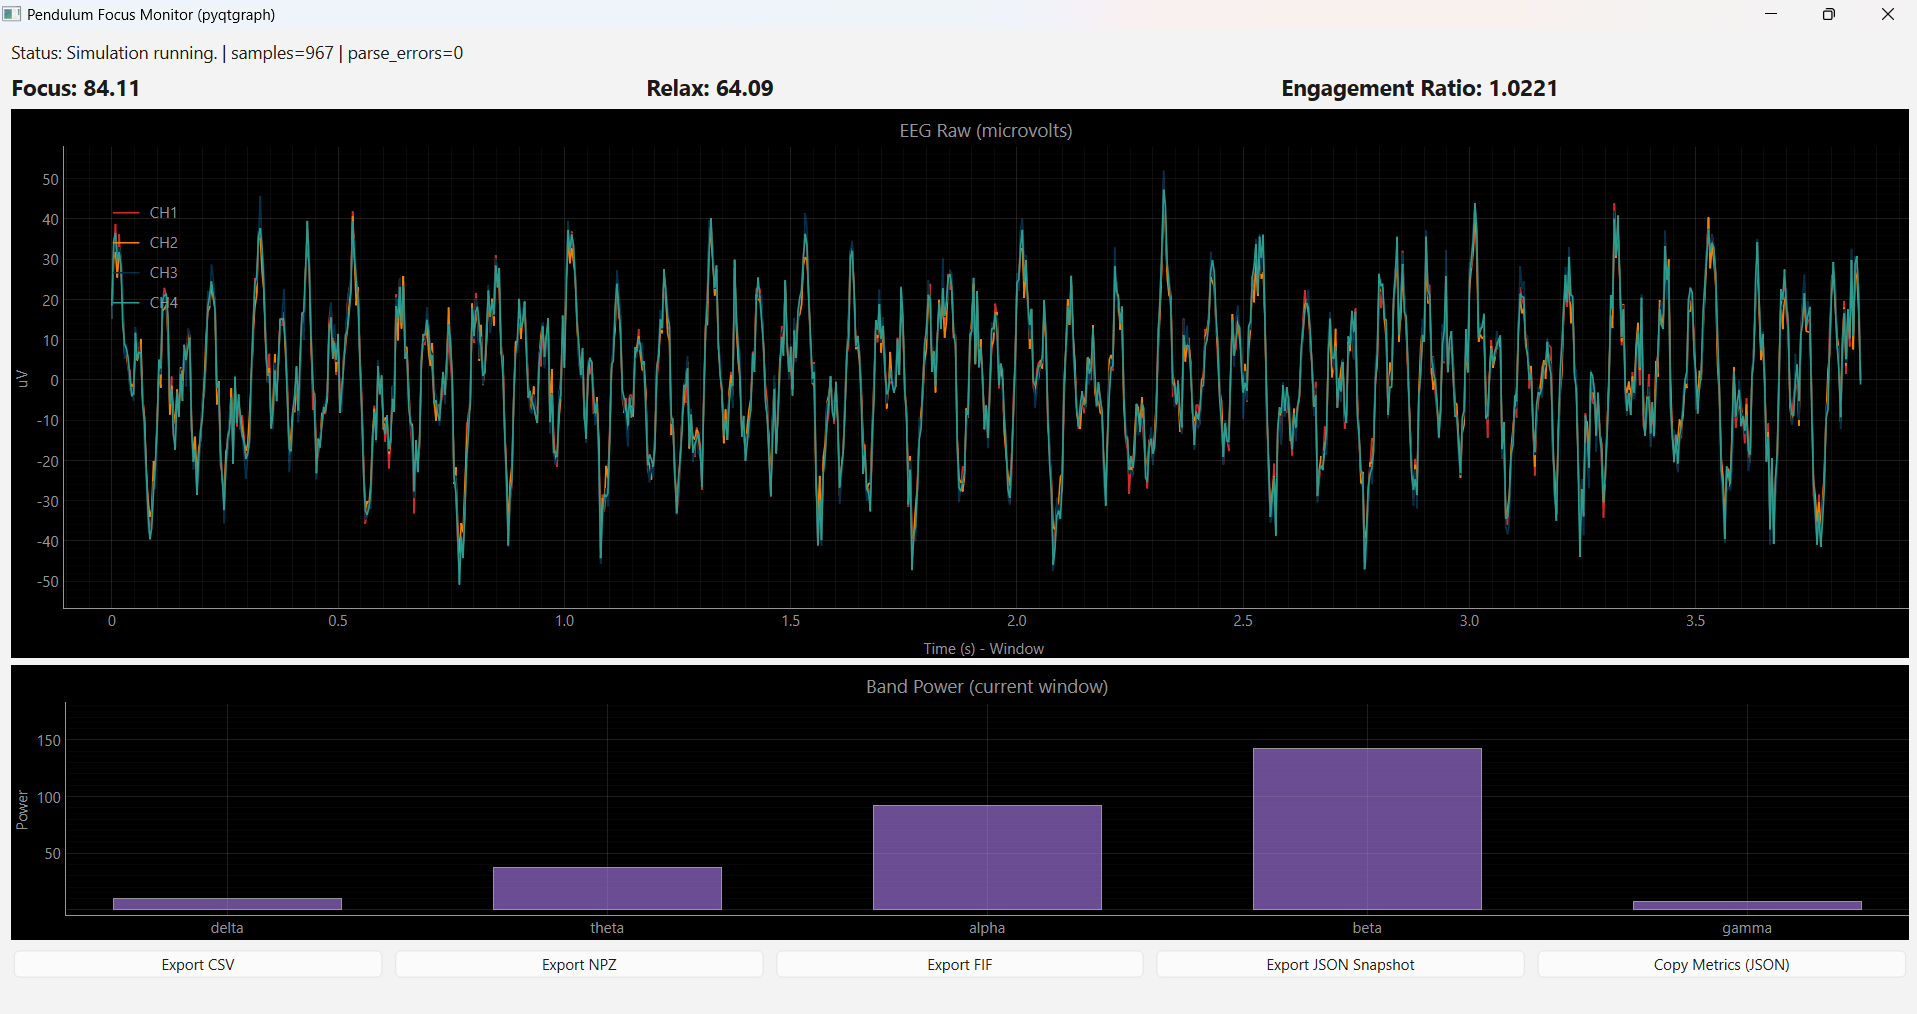The width and height of the screenshot is (1917, 1014).
Task: Copy Metrics (JSON) to clipboard
Action: click(x=1721, y=964)
